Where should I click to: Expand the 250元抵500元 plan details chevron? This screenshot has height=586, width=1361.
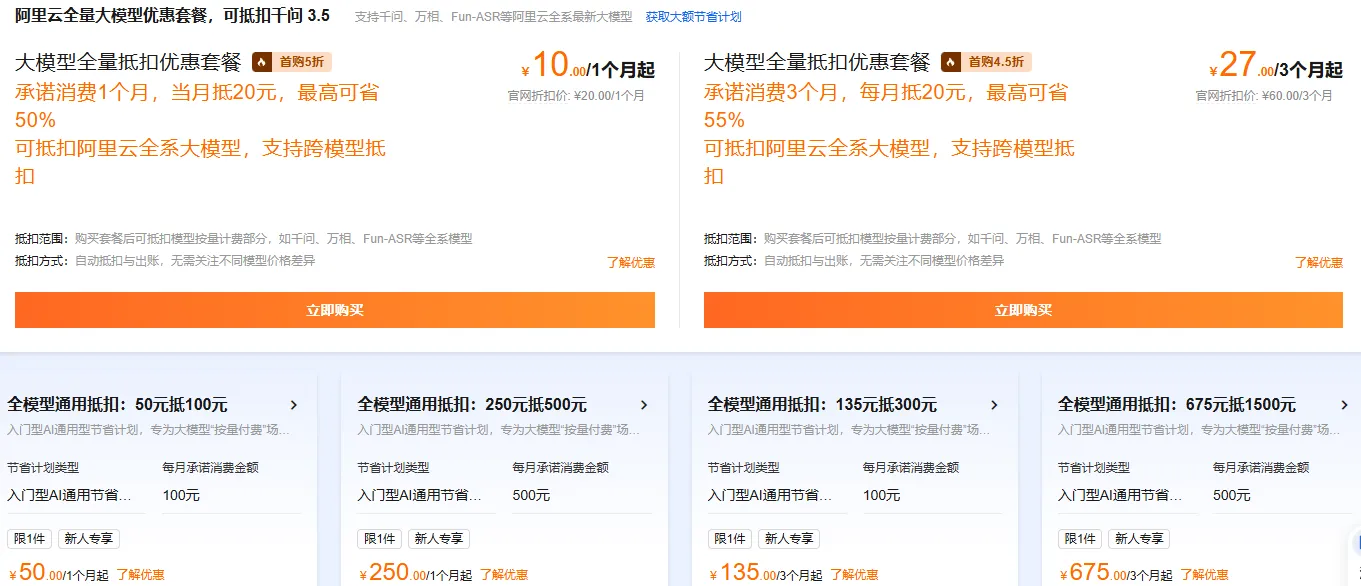tap(645, 405)
